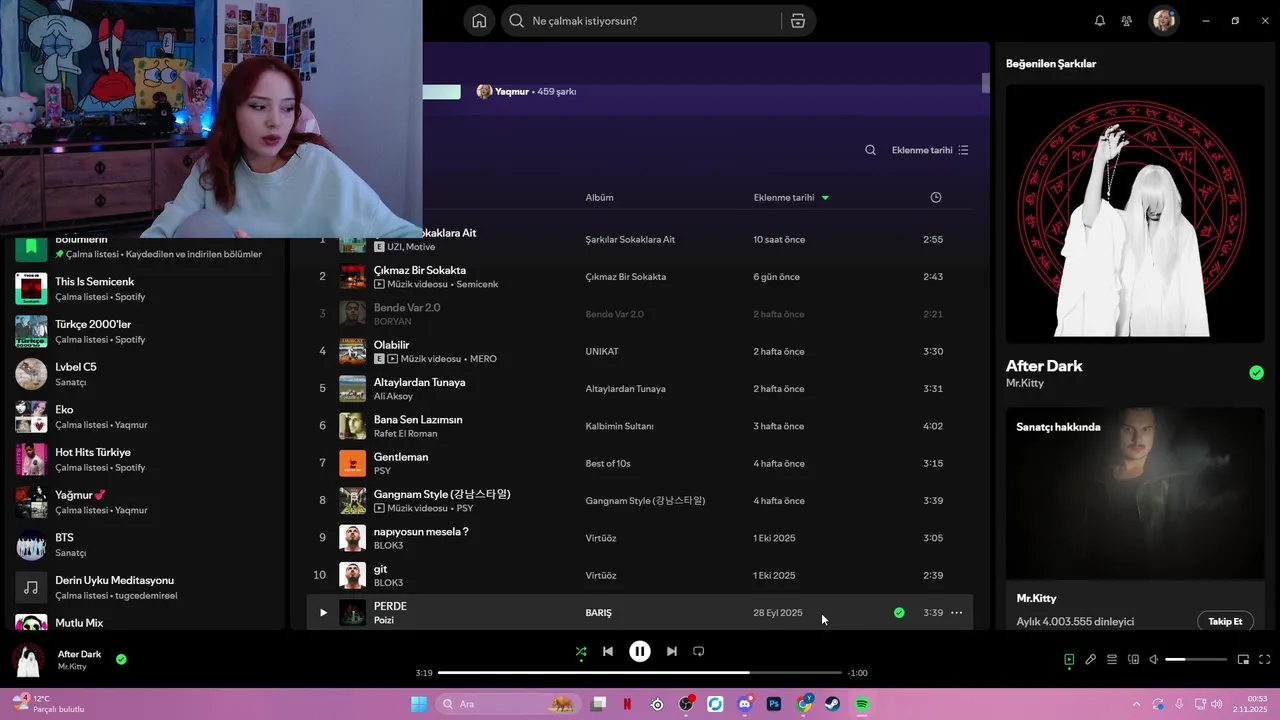Click the playlist scrollbar thumb
Viewport: 1280px width, 720px height.
point(985,82)
